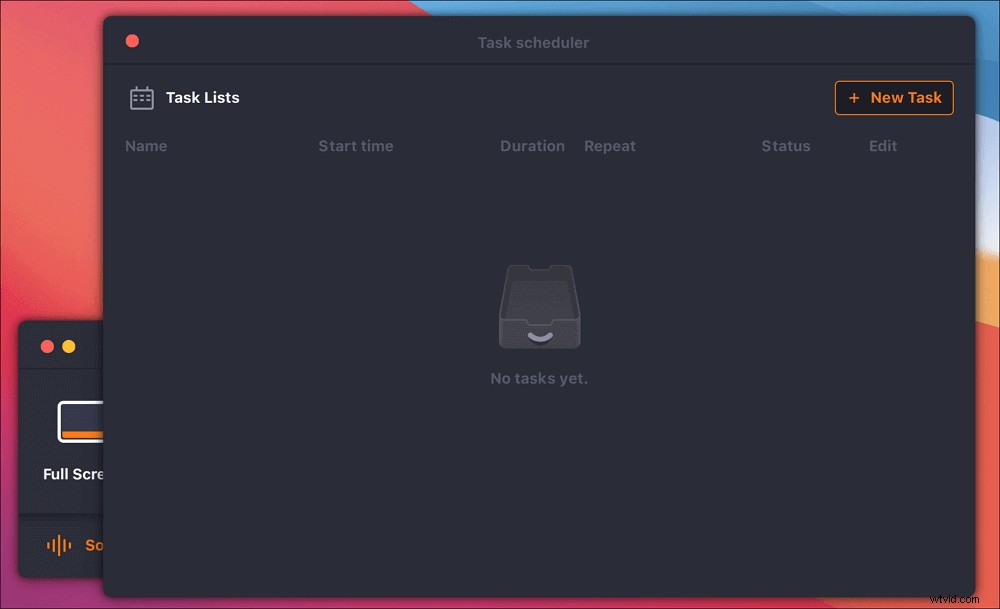Click the Task Lists calendar icon

pos(142,98)
